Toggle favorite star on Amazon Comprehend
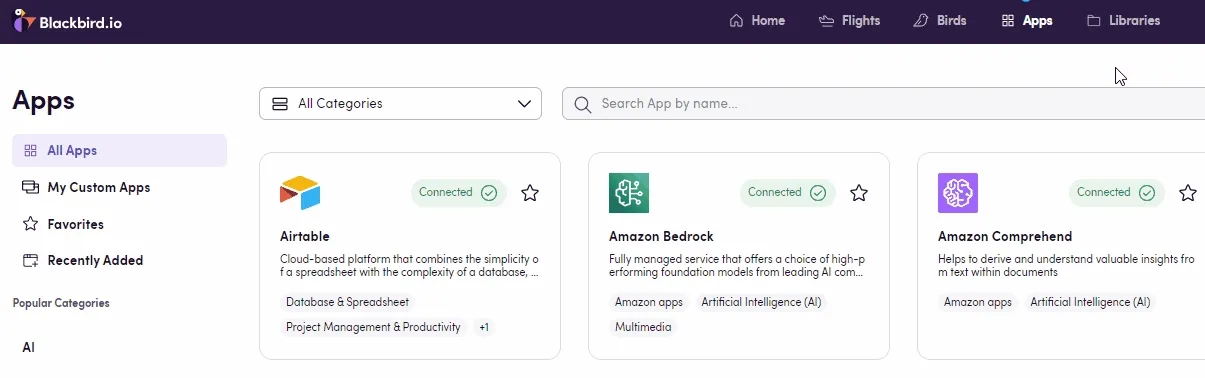Image resolution: width=1205 pixels, height=378 pixels. tap(1188, 193)
